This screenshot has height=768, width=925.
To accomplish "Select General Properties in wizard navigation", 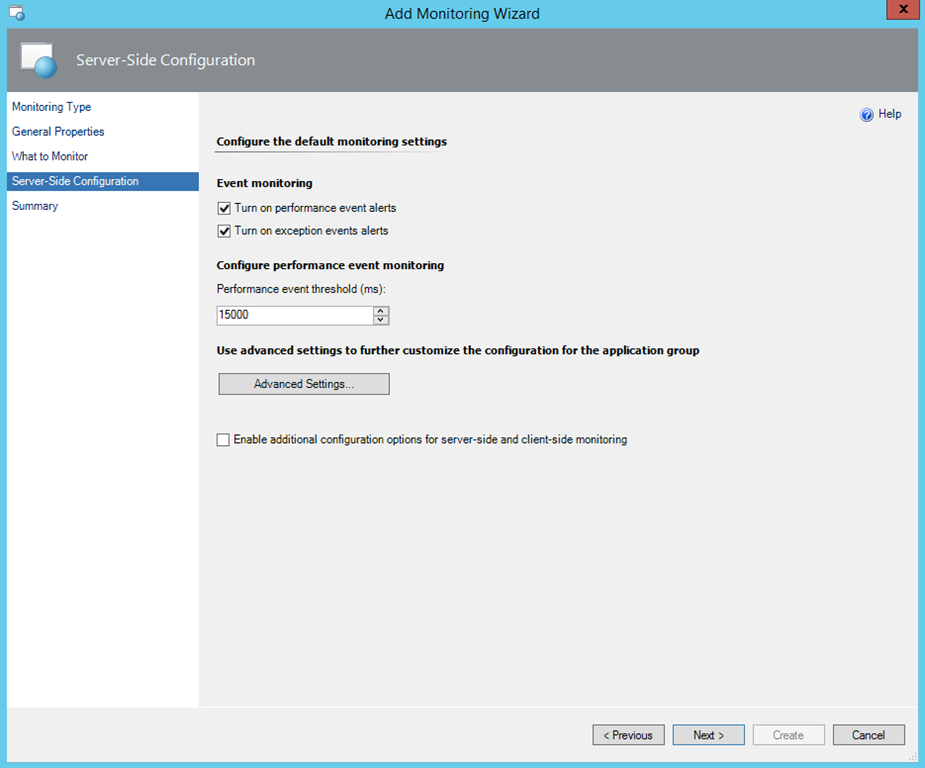I will (58, 132).
